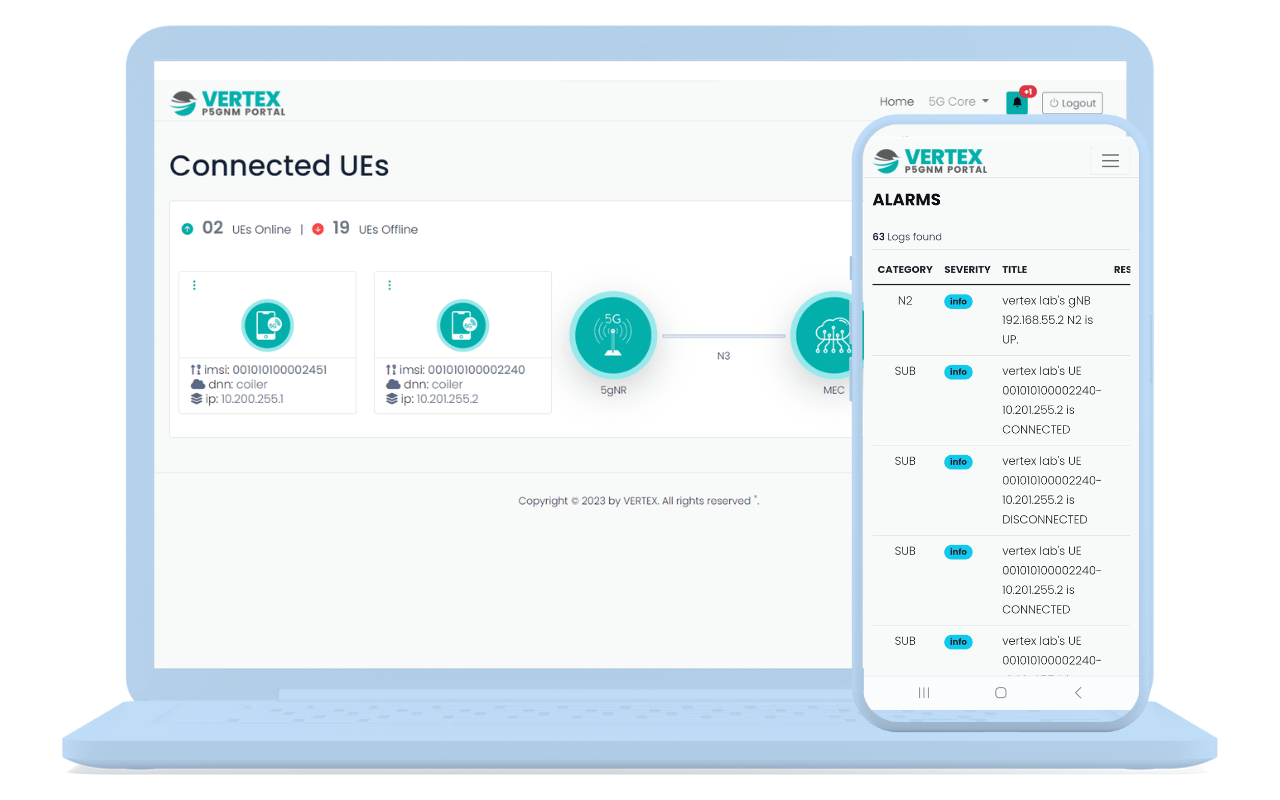Click the phone icon for UE 001010100002451
This screenshot has width=1280, height=800.
[x=267, y=325]
